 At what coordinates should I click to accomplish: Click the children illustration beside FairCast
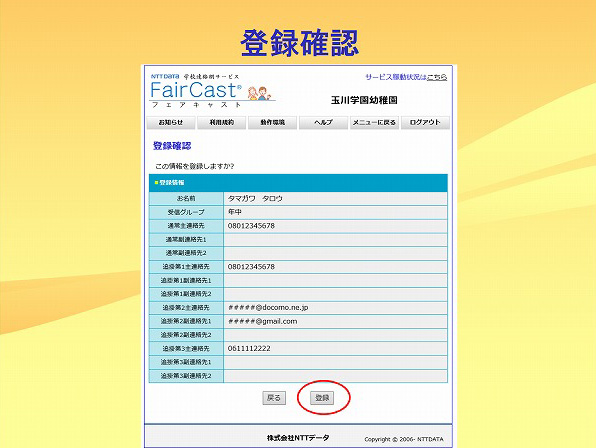[259, 93]
